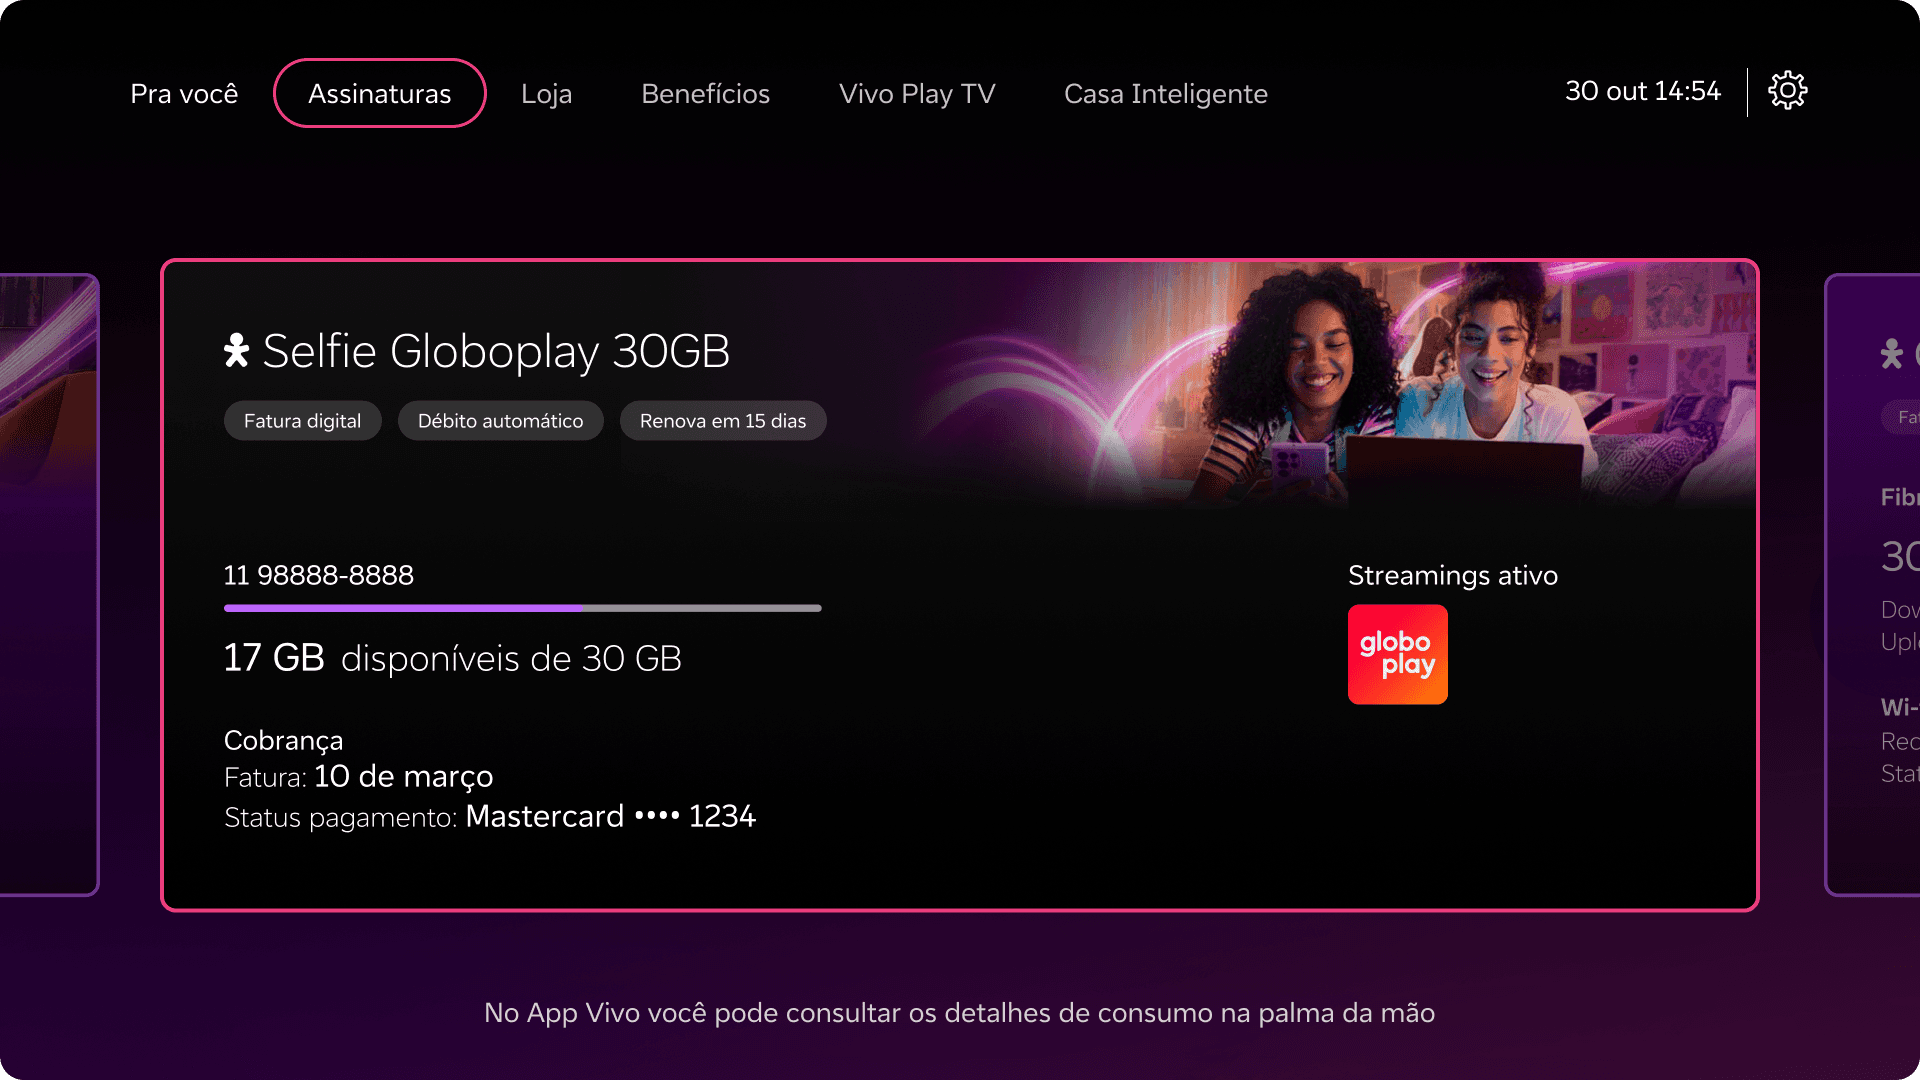The width and height of the screenshot is (1920, 1080).
Task: Click the Vivo logo beside Selfie Globoplay
Action: pos(236,351)
